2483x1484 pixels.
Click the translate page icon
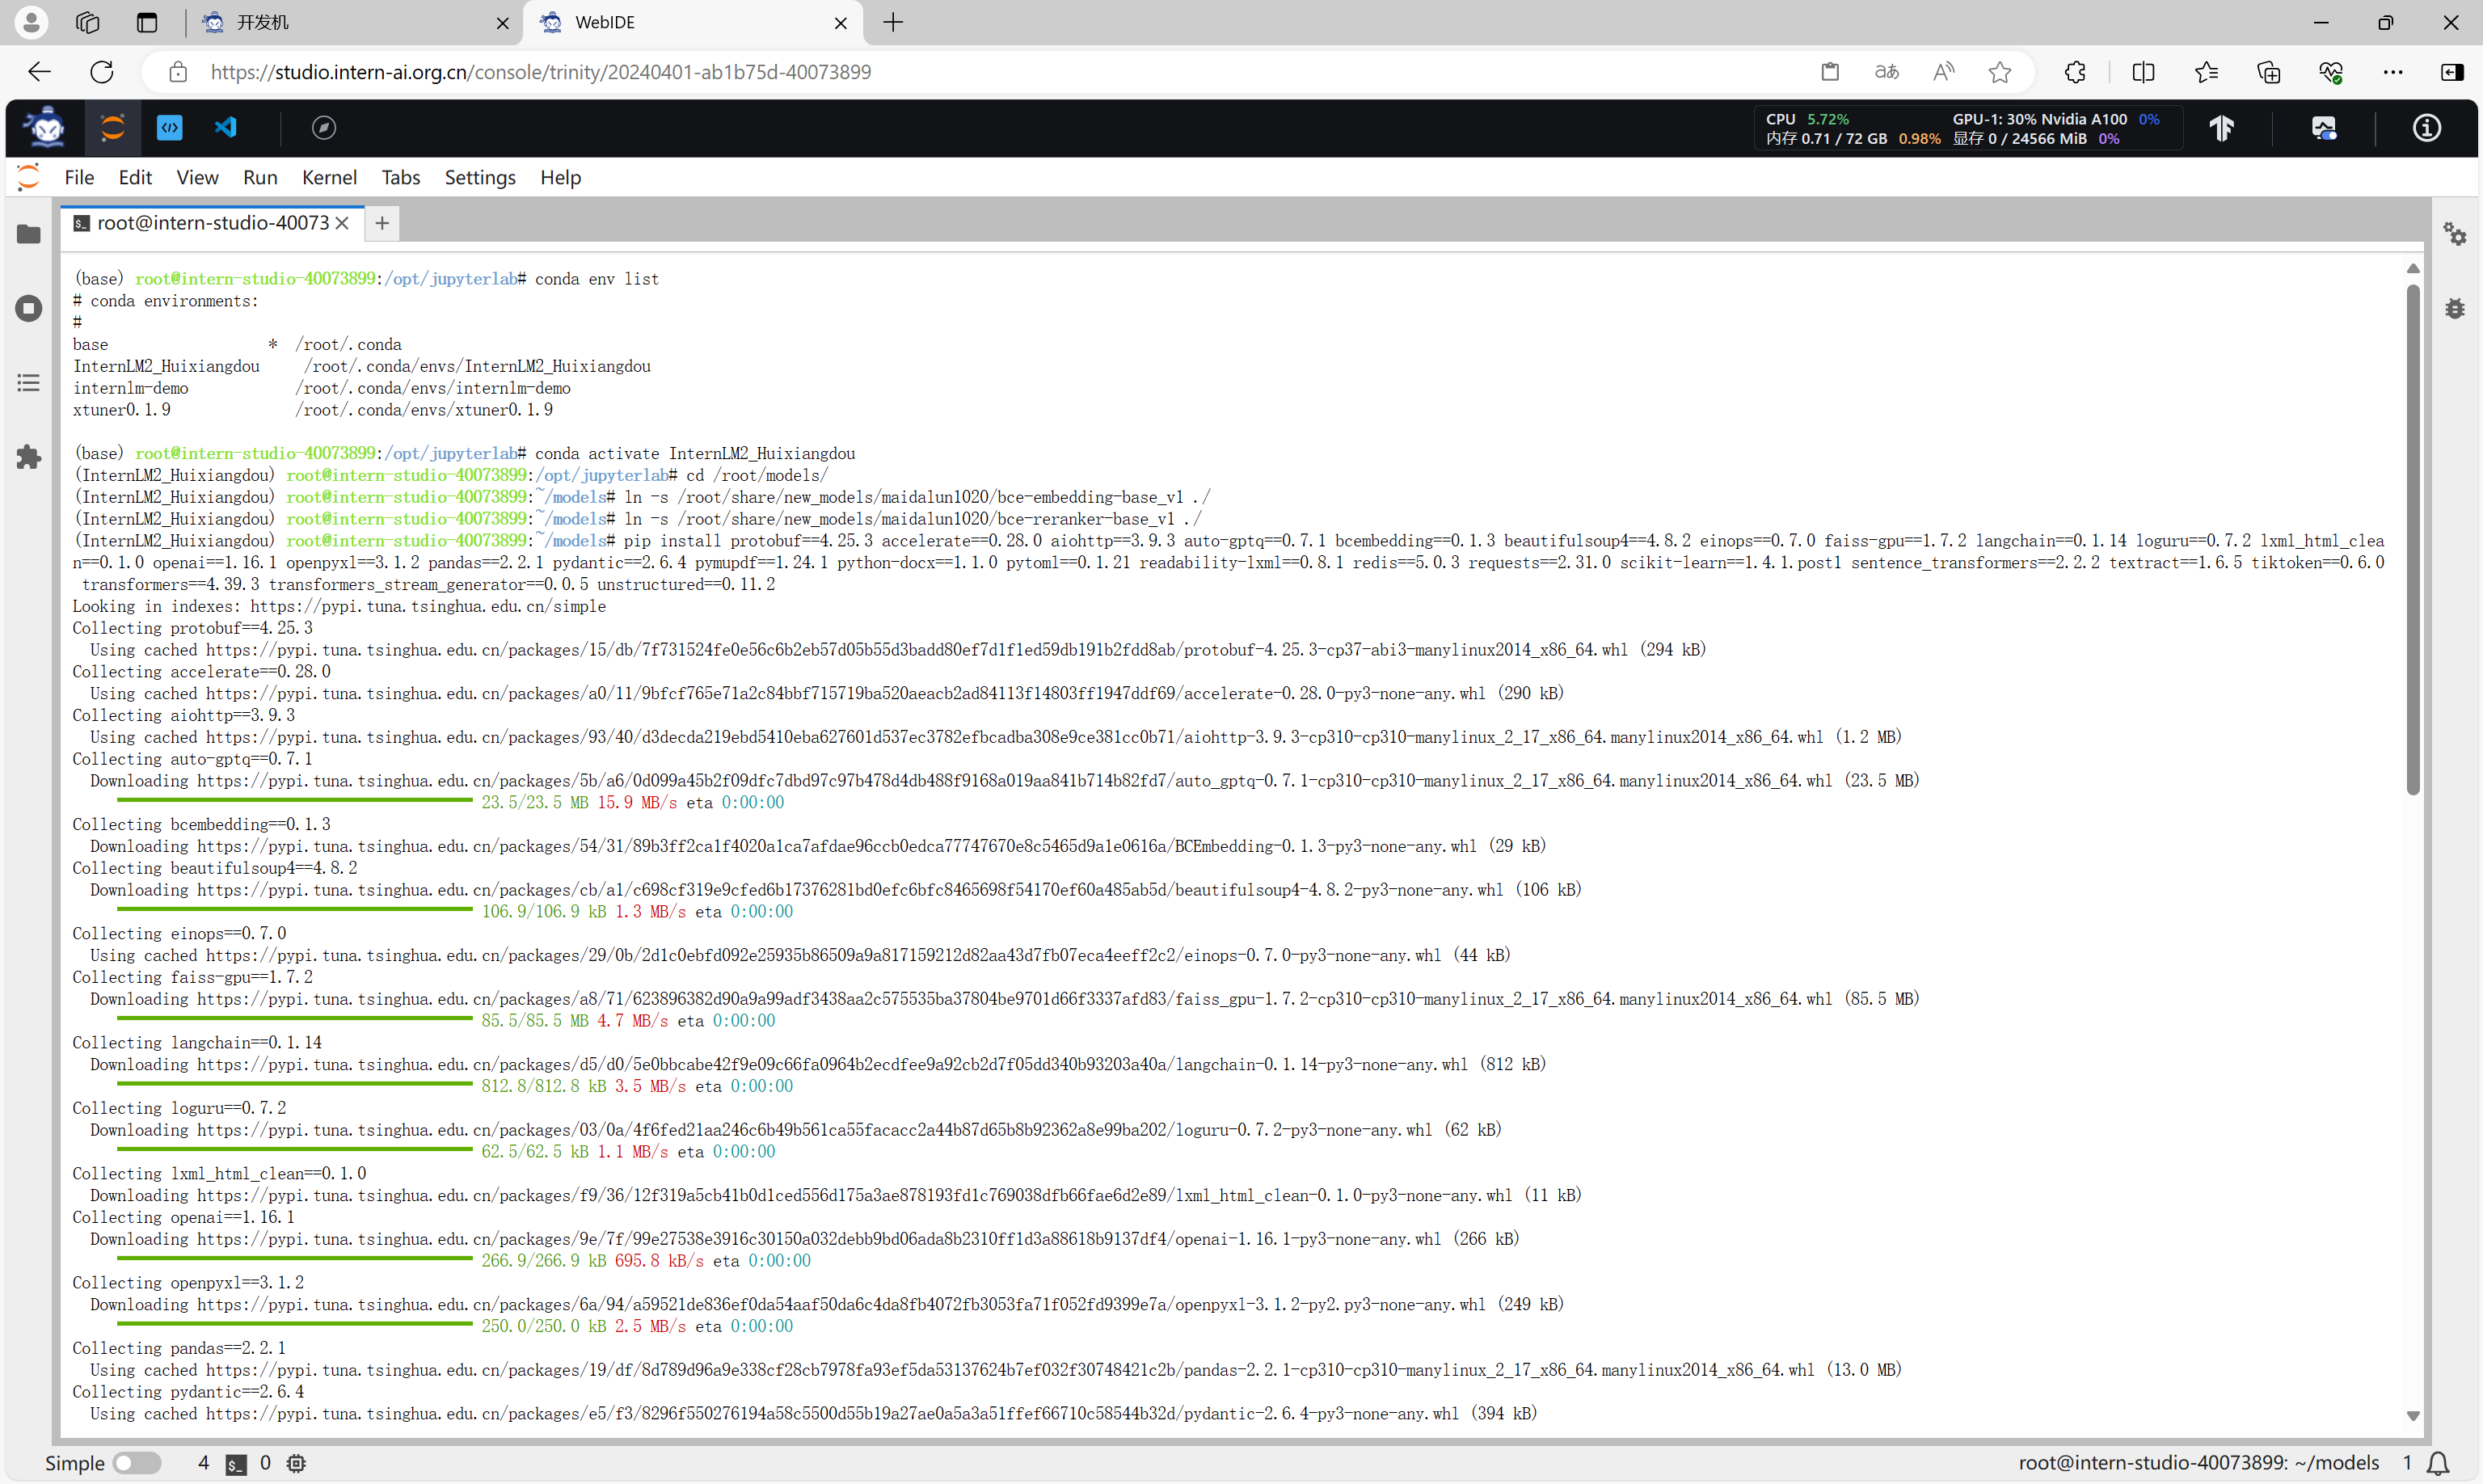coord(1886,72)
